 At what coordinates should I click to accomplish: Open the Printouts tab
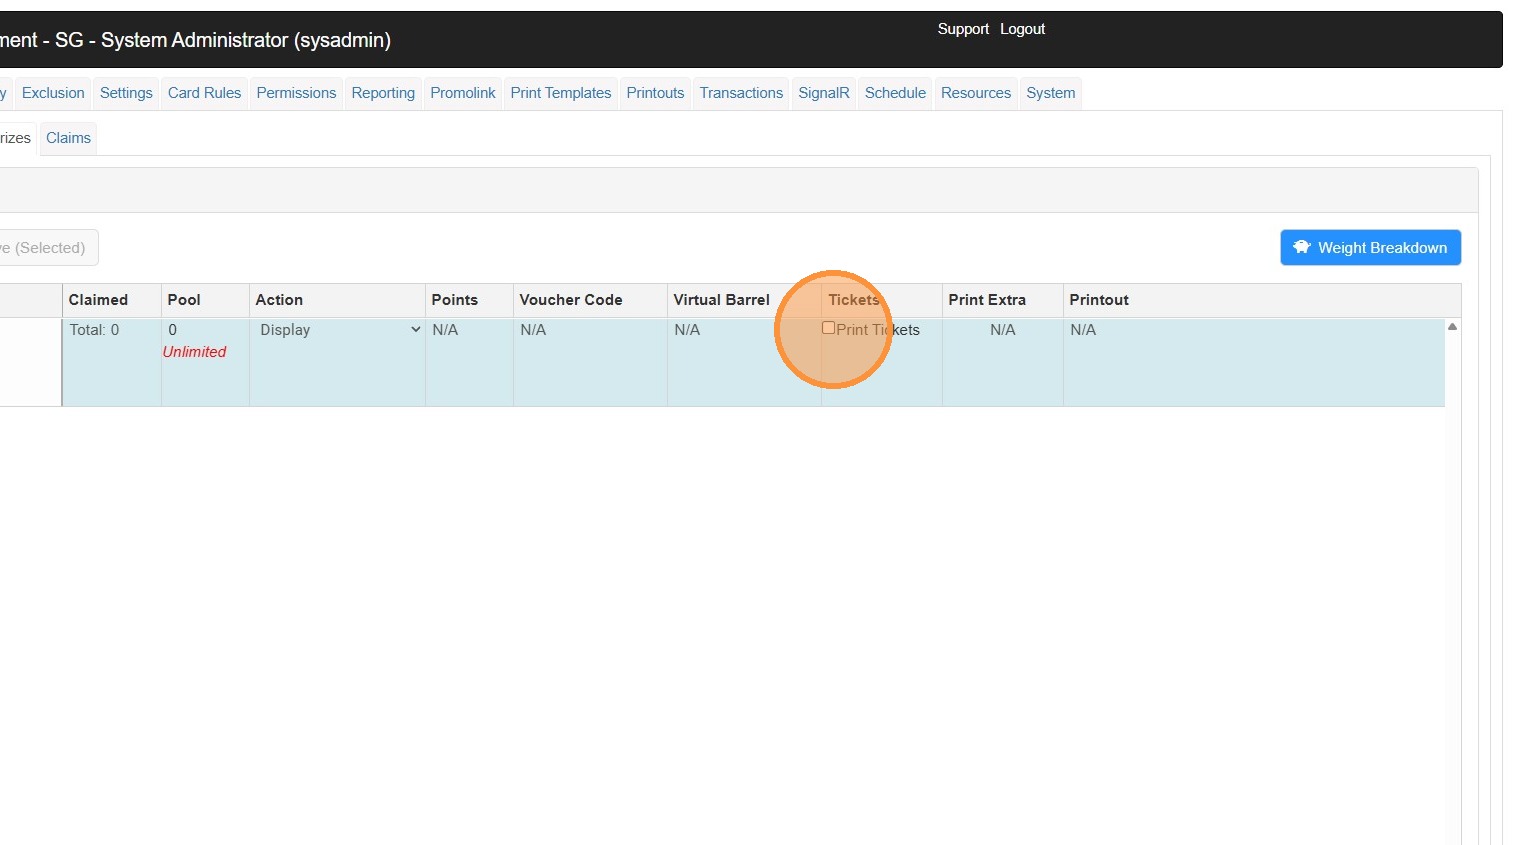click(655, 93)
